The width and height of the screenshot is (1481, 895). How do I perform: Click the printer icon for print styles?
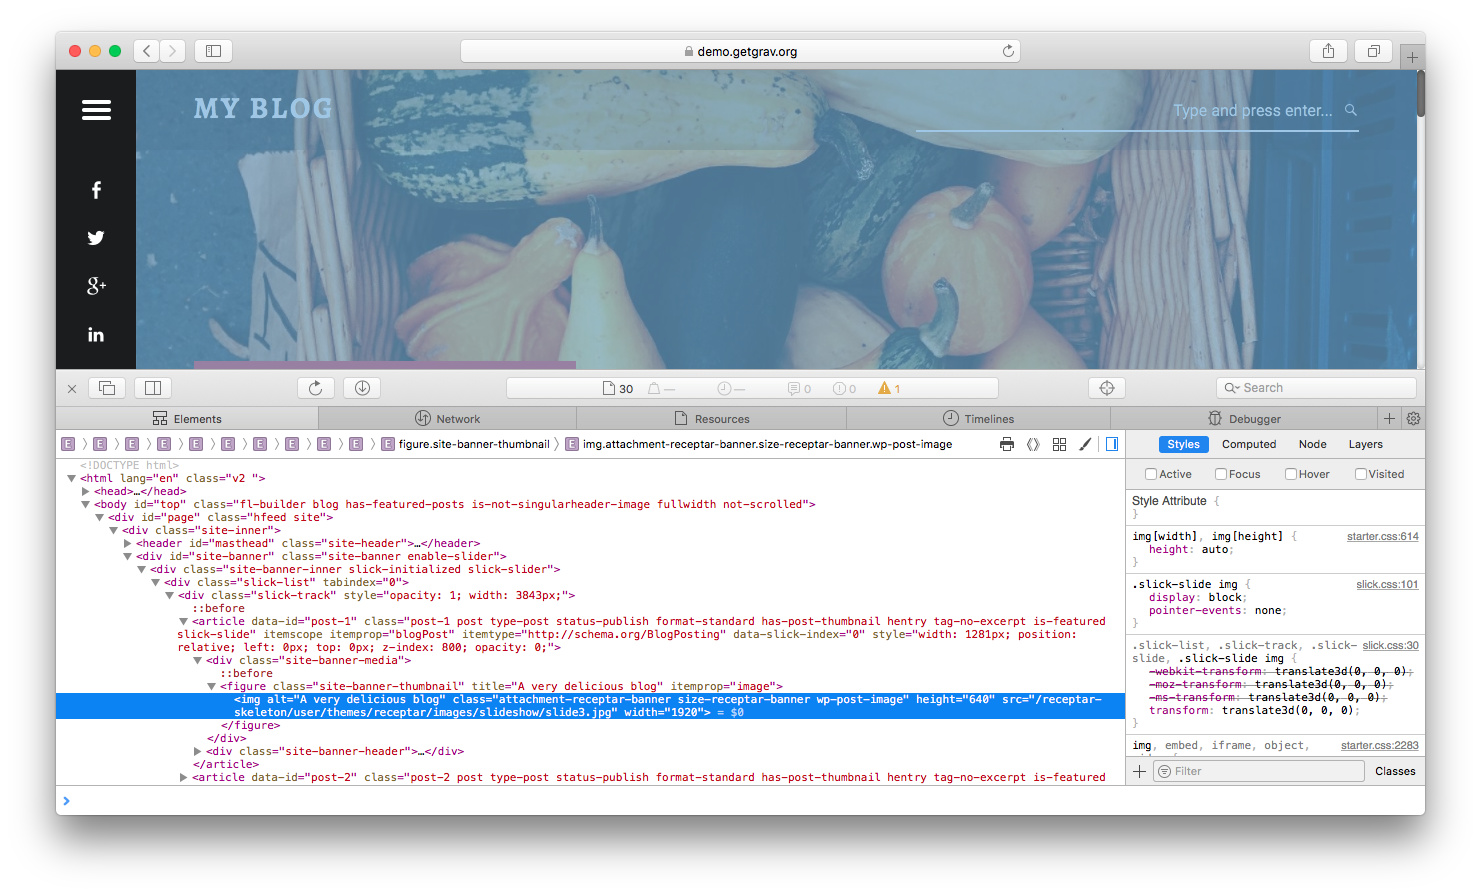pos(1007,444)
